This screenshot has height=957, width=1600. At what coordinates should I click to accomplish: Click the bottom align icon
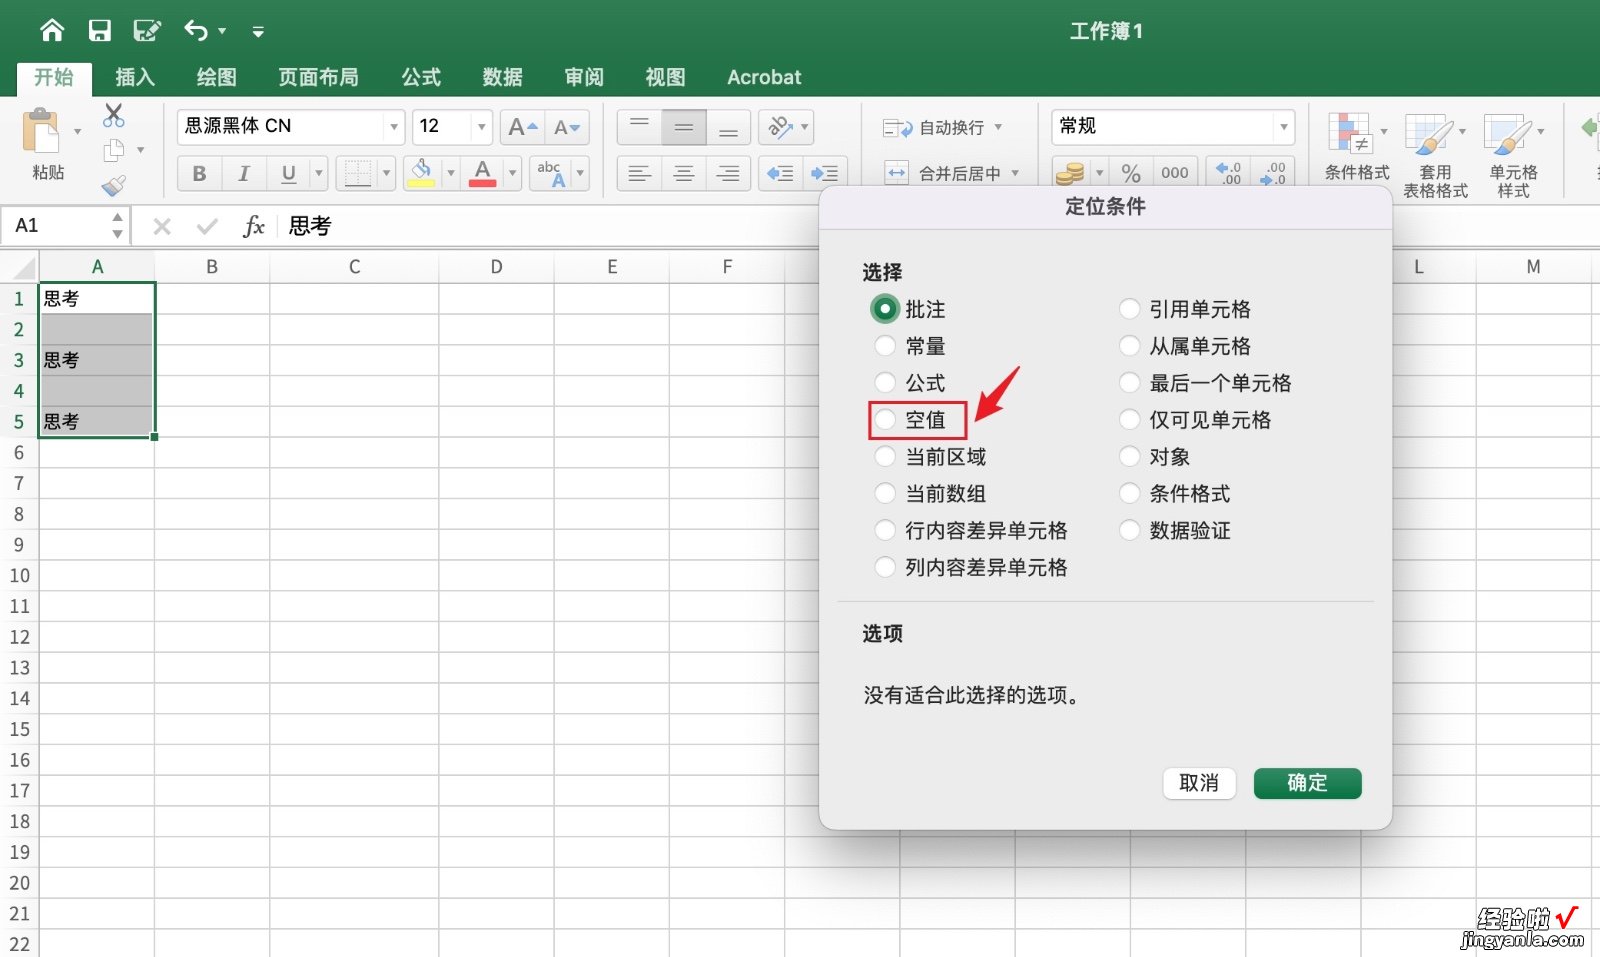[x=728, y=127]
